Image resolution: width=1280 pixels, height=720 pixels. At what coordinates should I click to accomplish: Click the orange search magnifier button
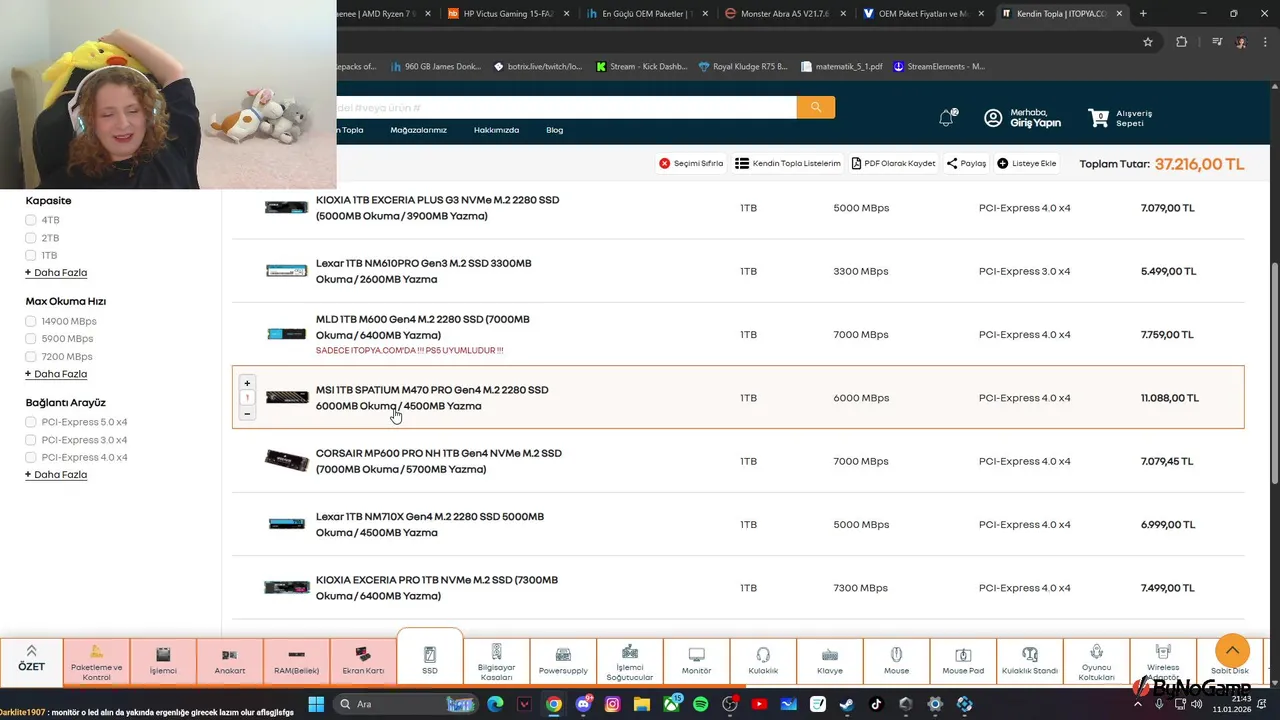pos(816,107)
